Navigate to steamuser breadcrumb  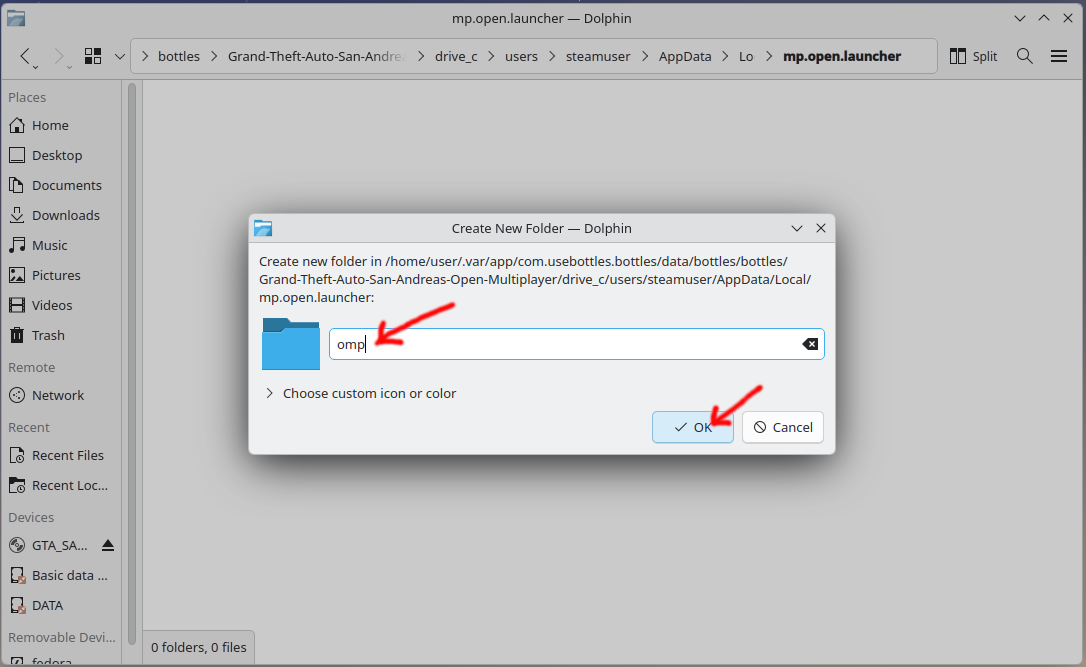(x=598, y=56)
